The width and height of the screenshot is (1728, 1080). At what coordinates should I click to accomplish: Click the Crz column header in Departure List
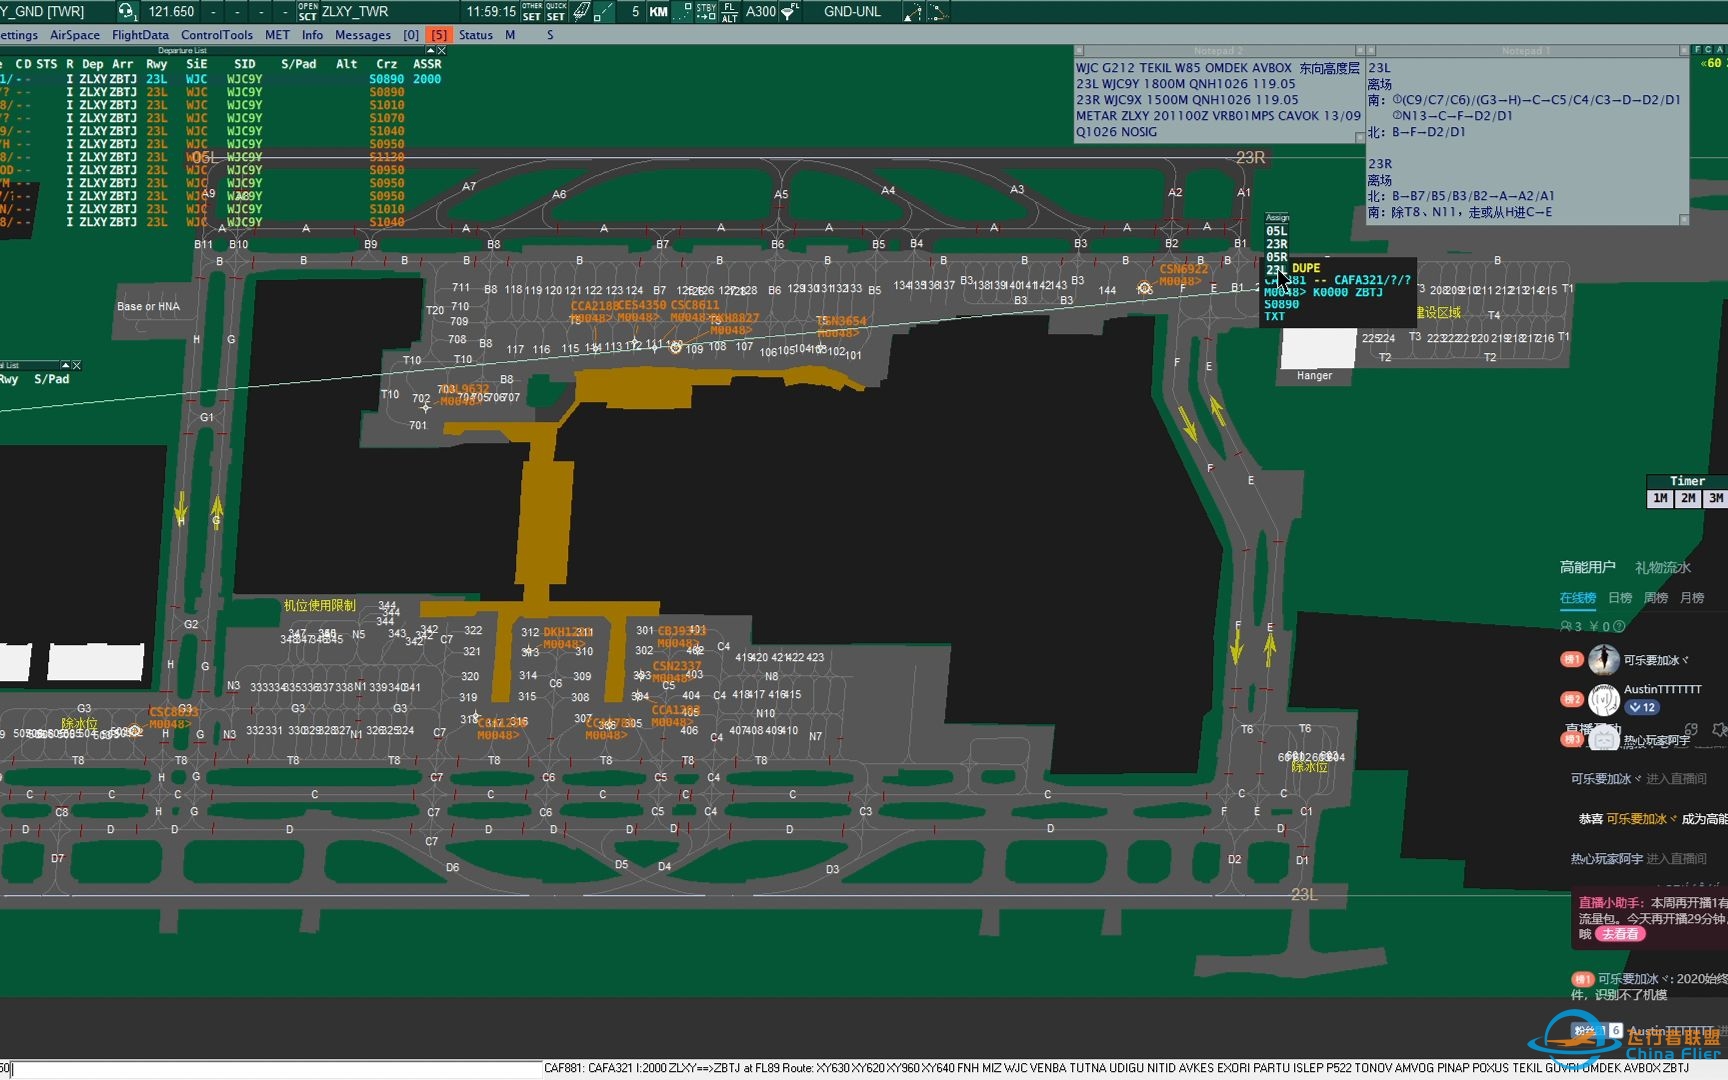click(x=387, y=64)
